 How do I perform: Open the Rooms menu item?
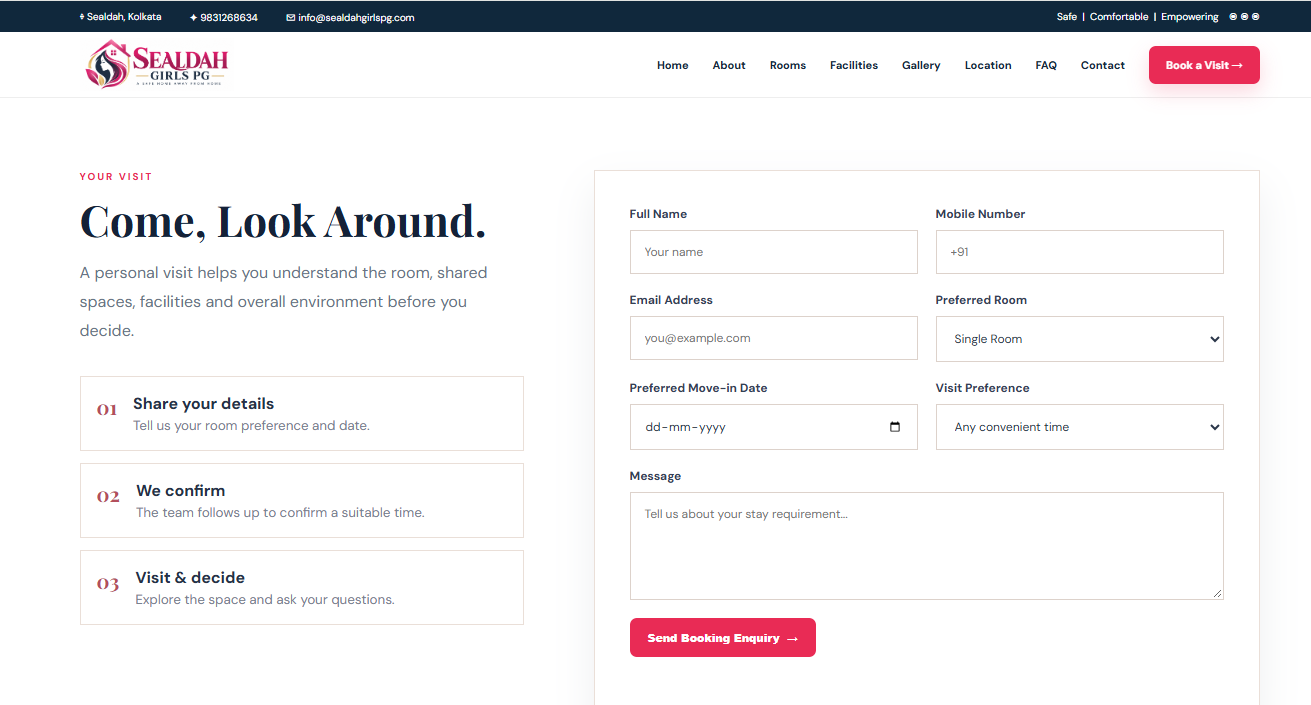tap(788, 65)
